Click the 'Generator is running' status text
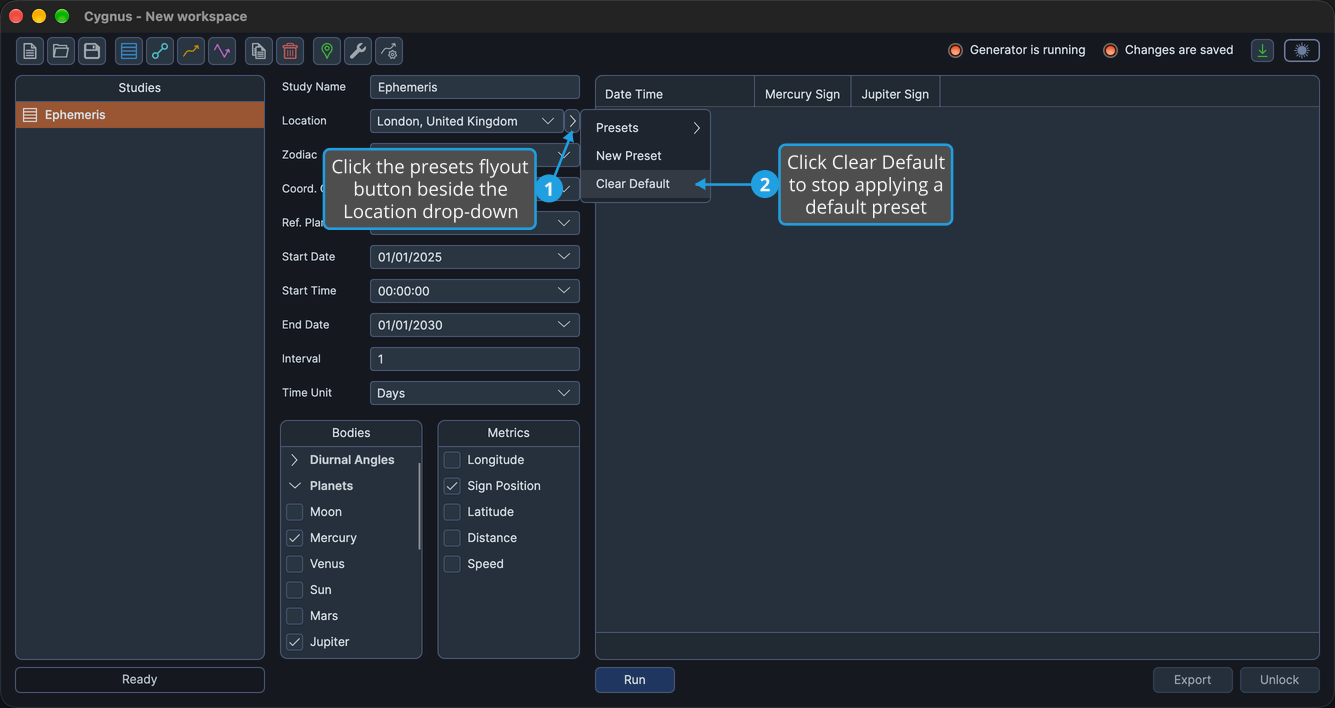 click(1027, 50)
